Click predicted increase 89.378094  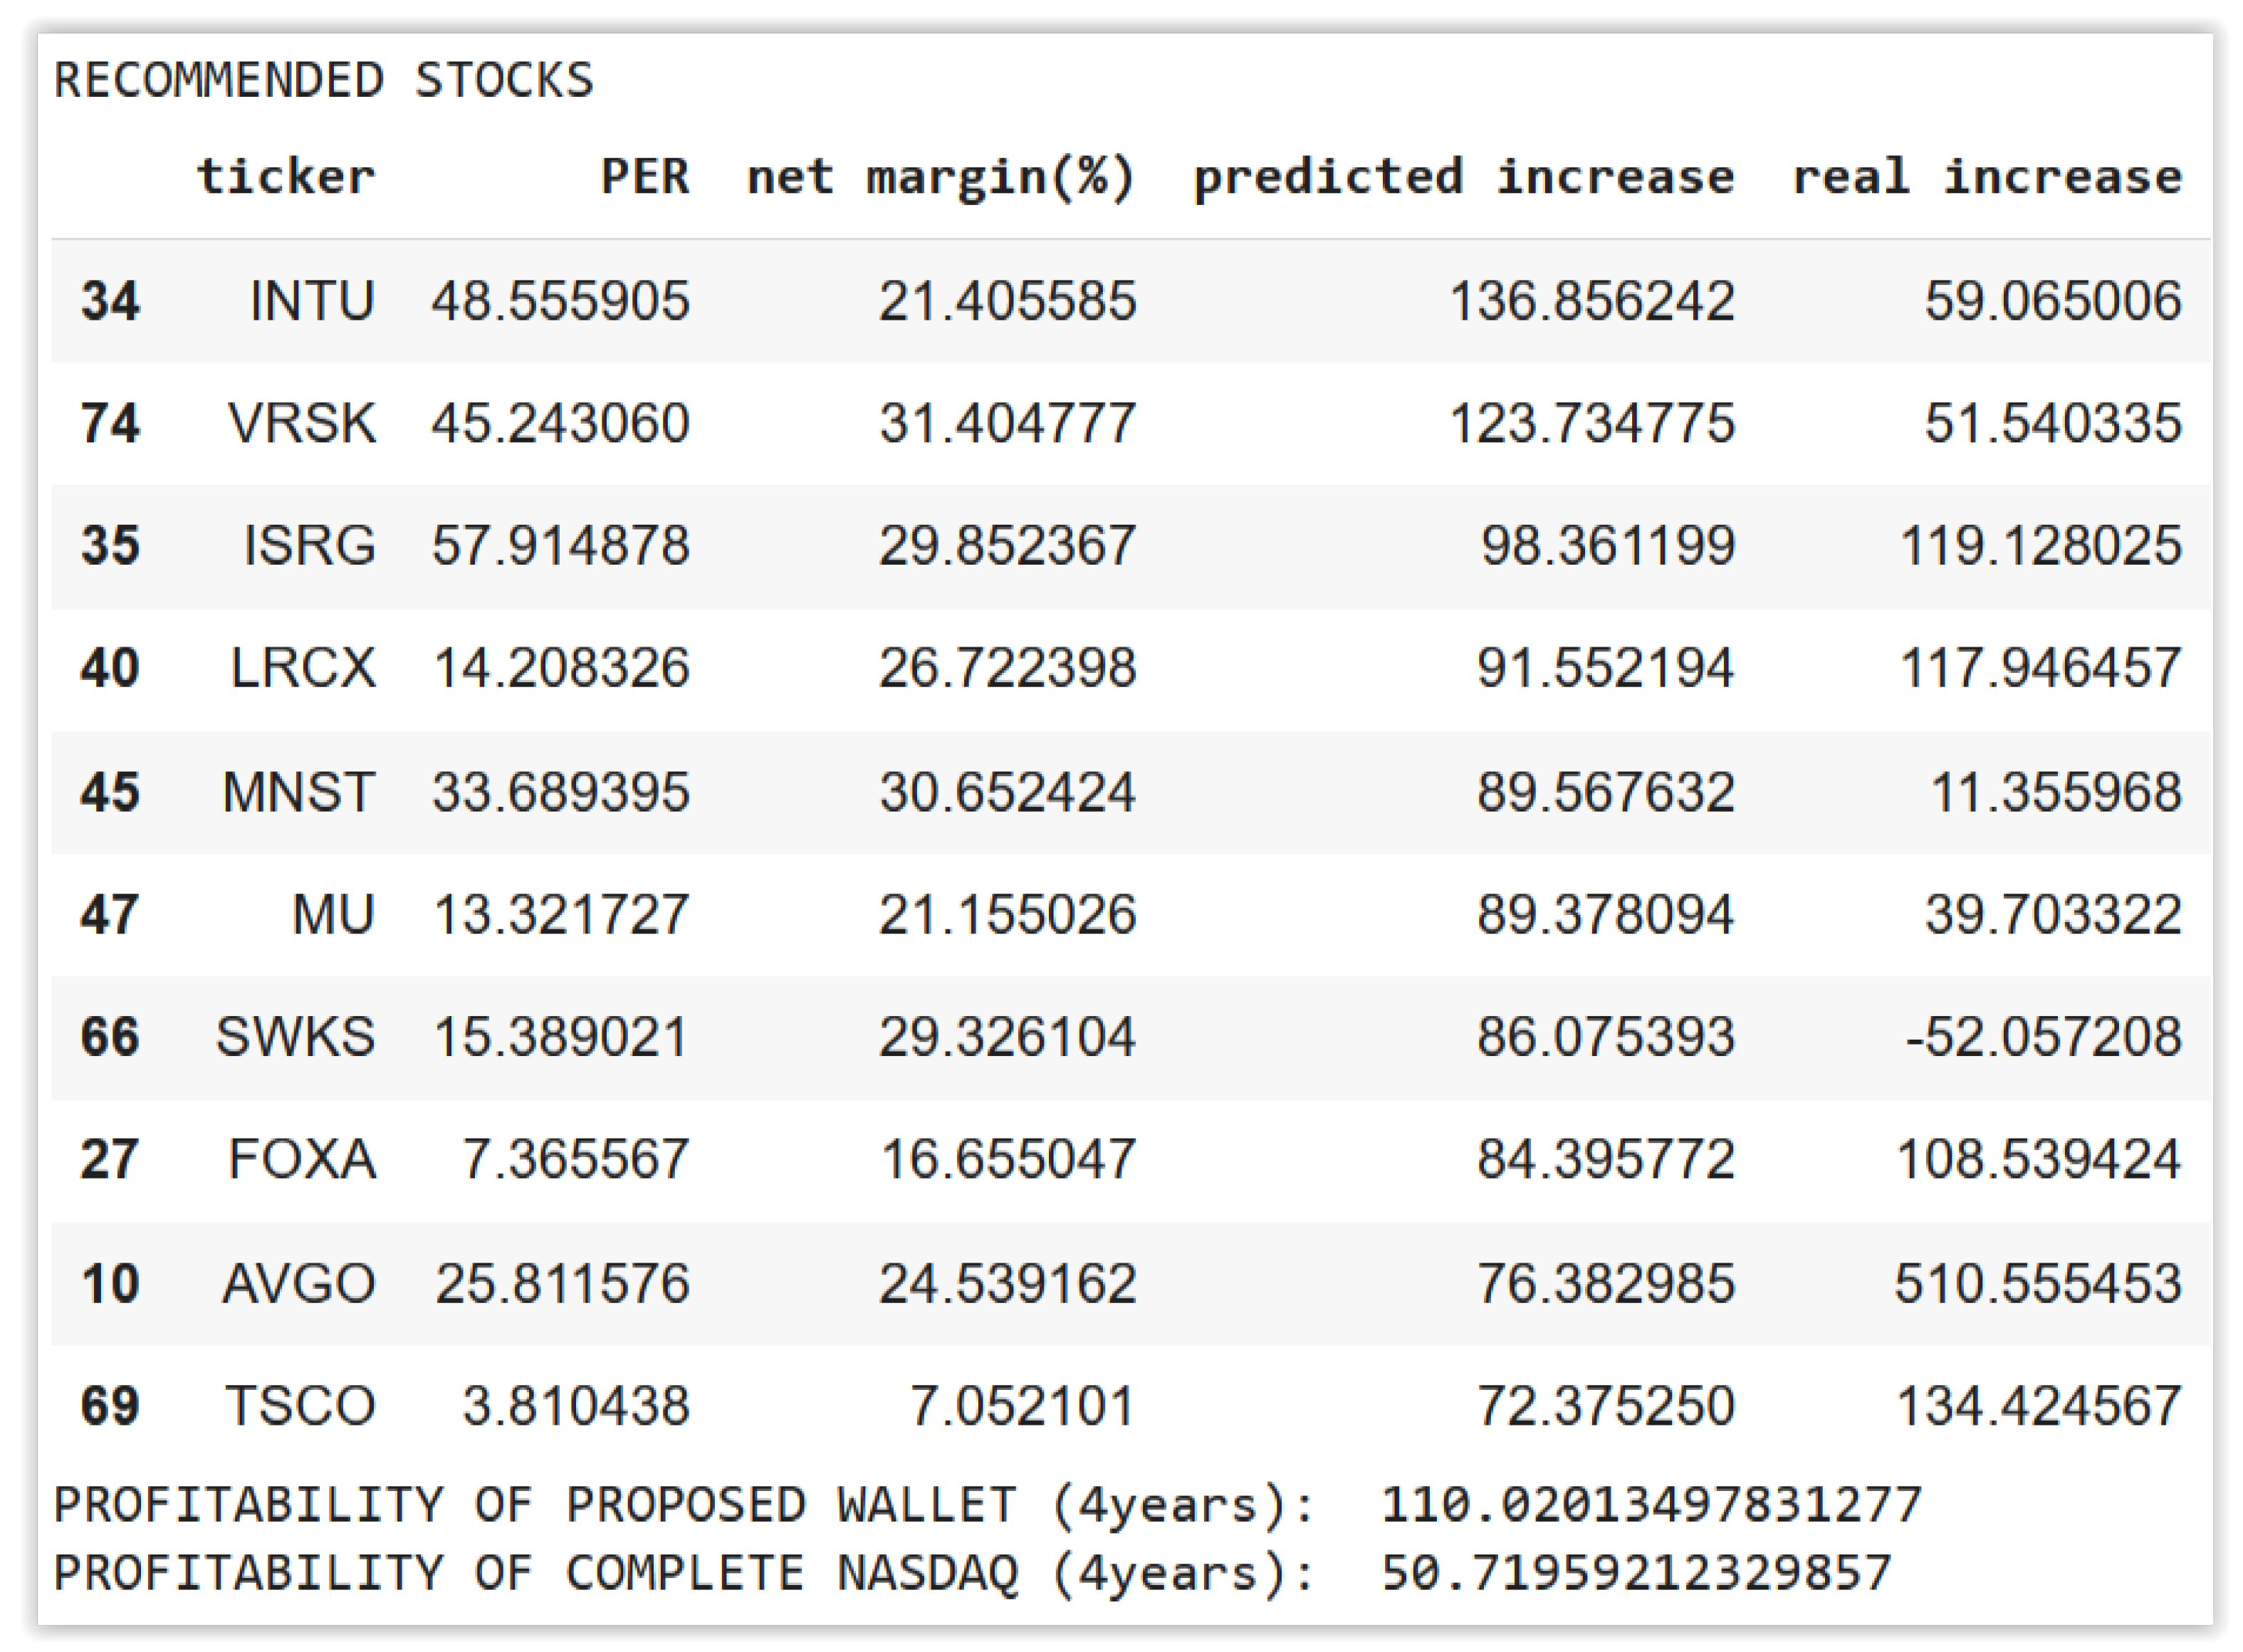[x=1606, y=915]
